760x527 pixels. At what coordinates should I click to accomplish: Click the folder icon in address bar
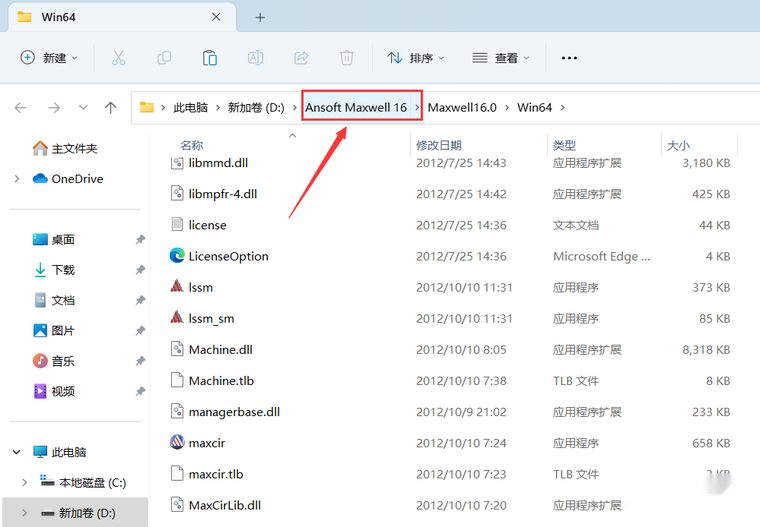tap(146, 107)
